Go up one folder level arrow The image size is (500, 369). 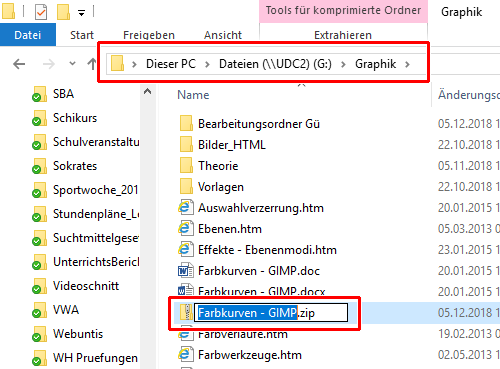pyautogui.click(x=92, y=64)
